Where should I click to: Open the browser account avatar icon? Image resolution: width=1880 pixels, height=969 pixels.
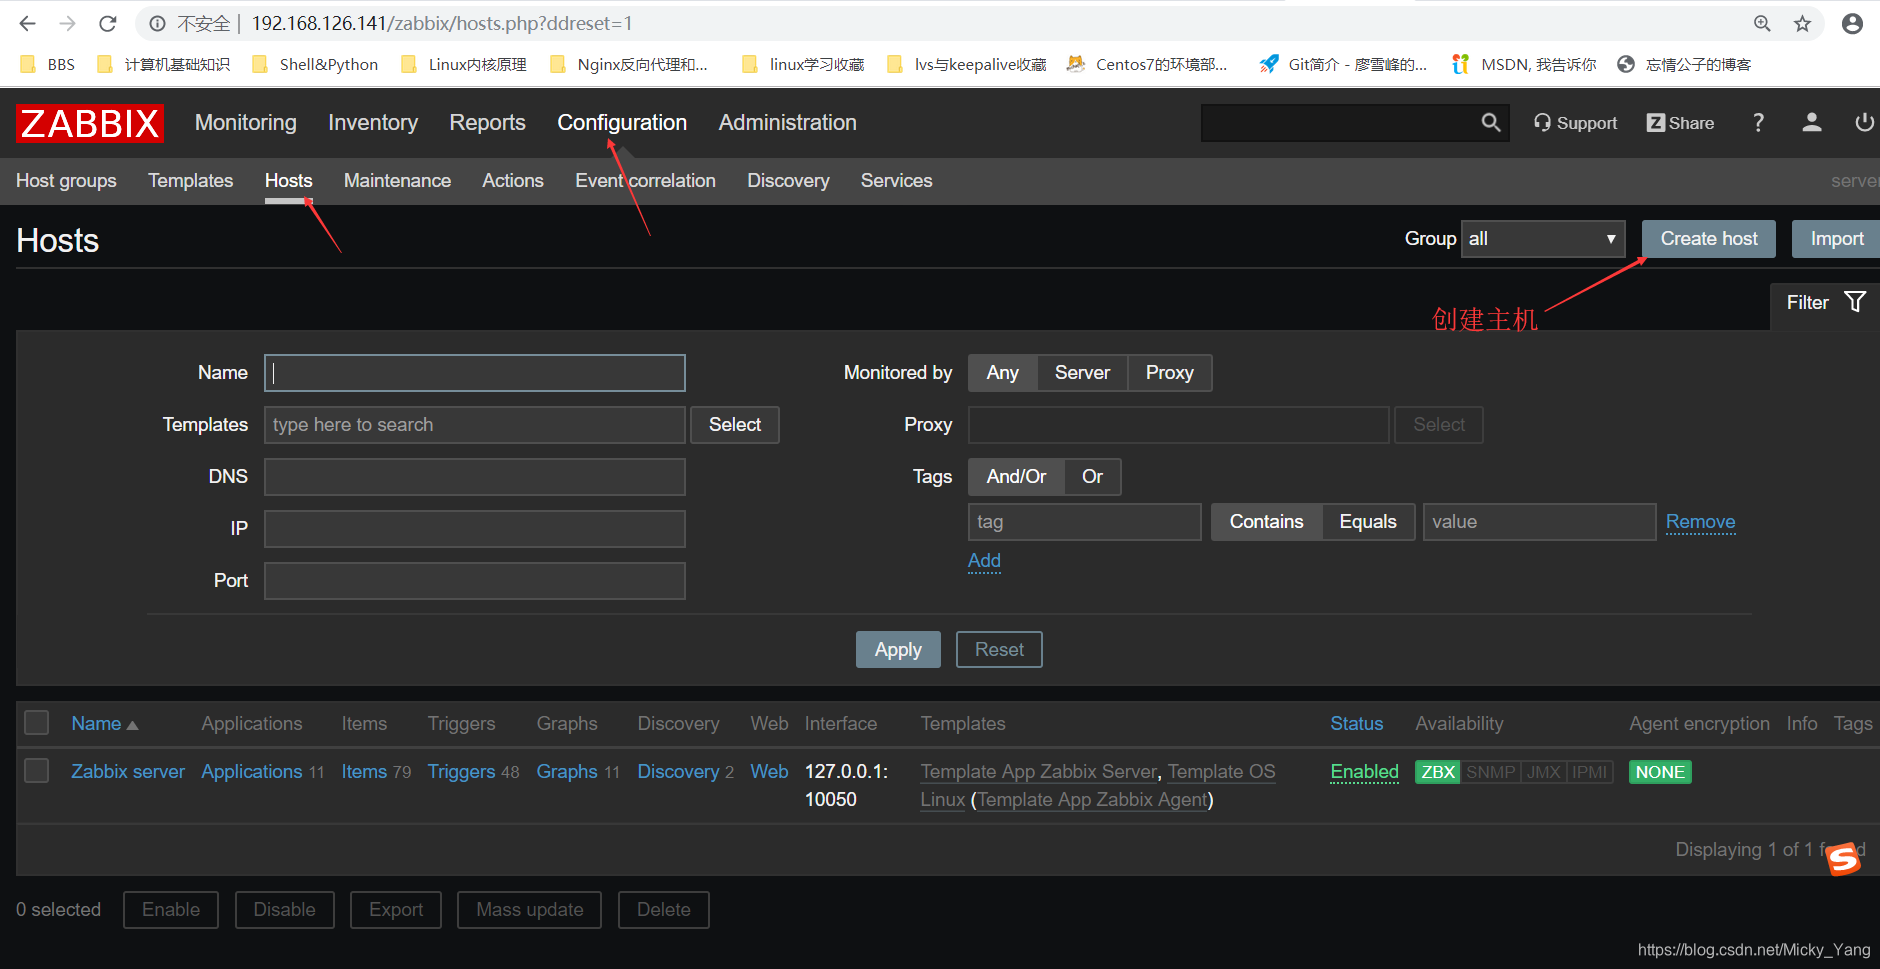click(1852, 23)
